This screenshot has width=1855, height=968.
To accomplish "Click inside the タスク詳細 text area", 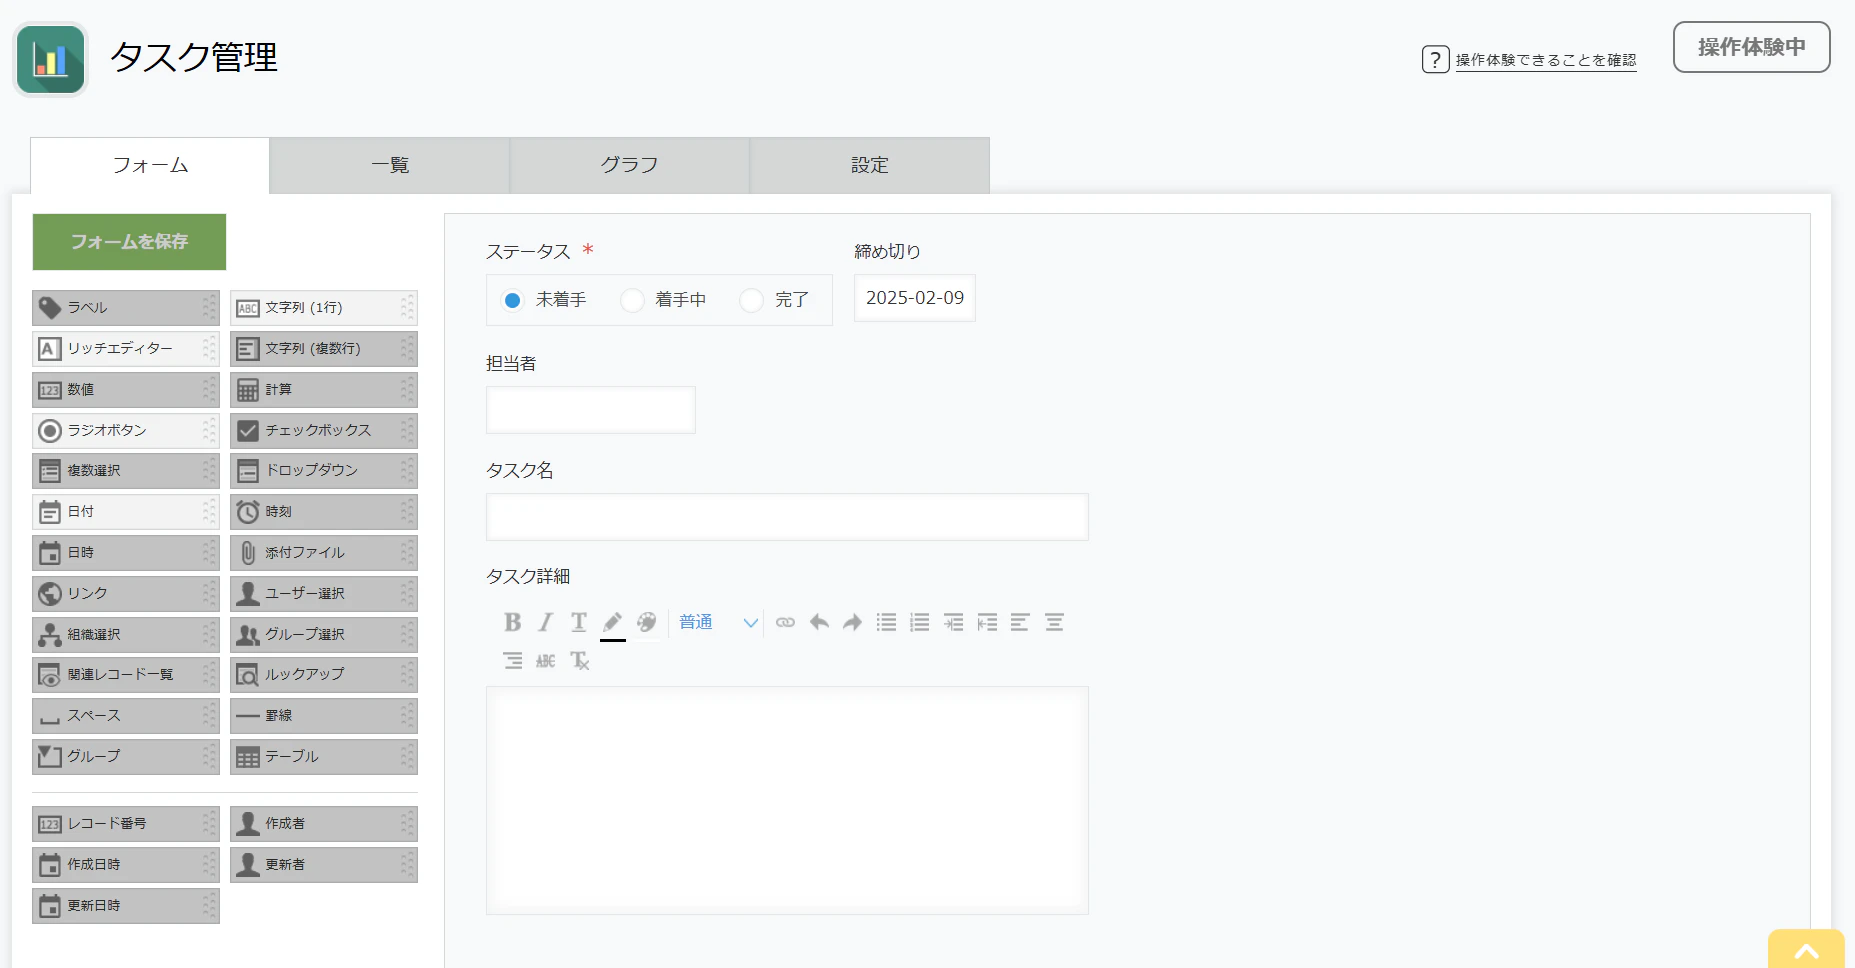I will click(x=787, y=800).
